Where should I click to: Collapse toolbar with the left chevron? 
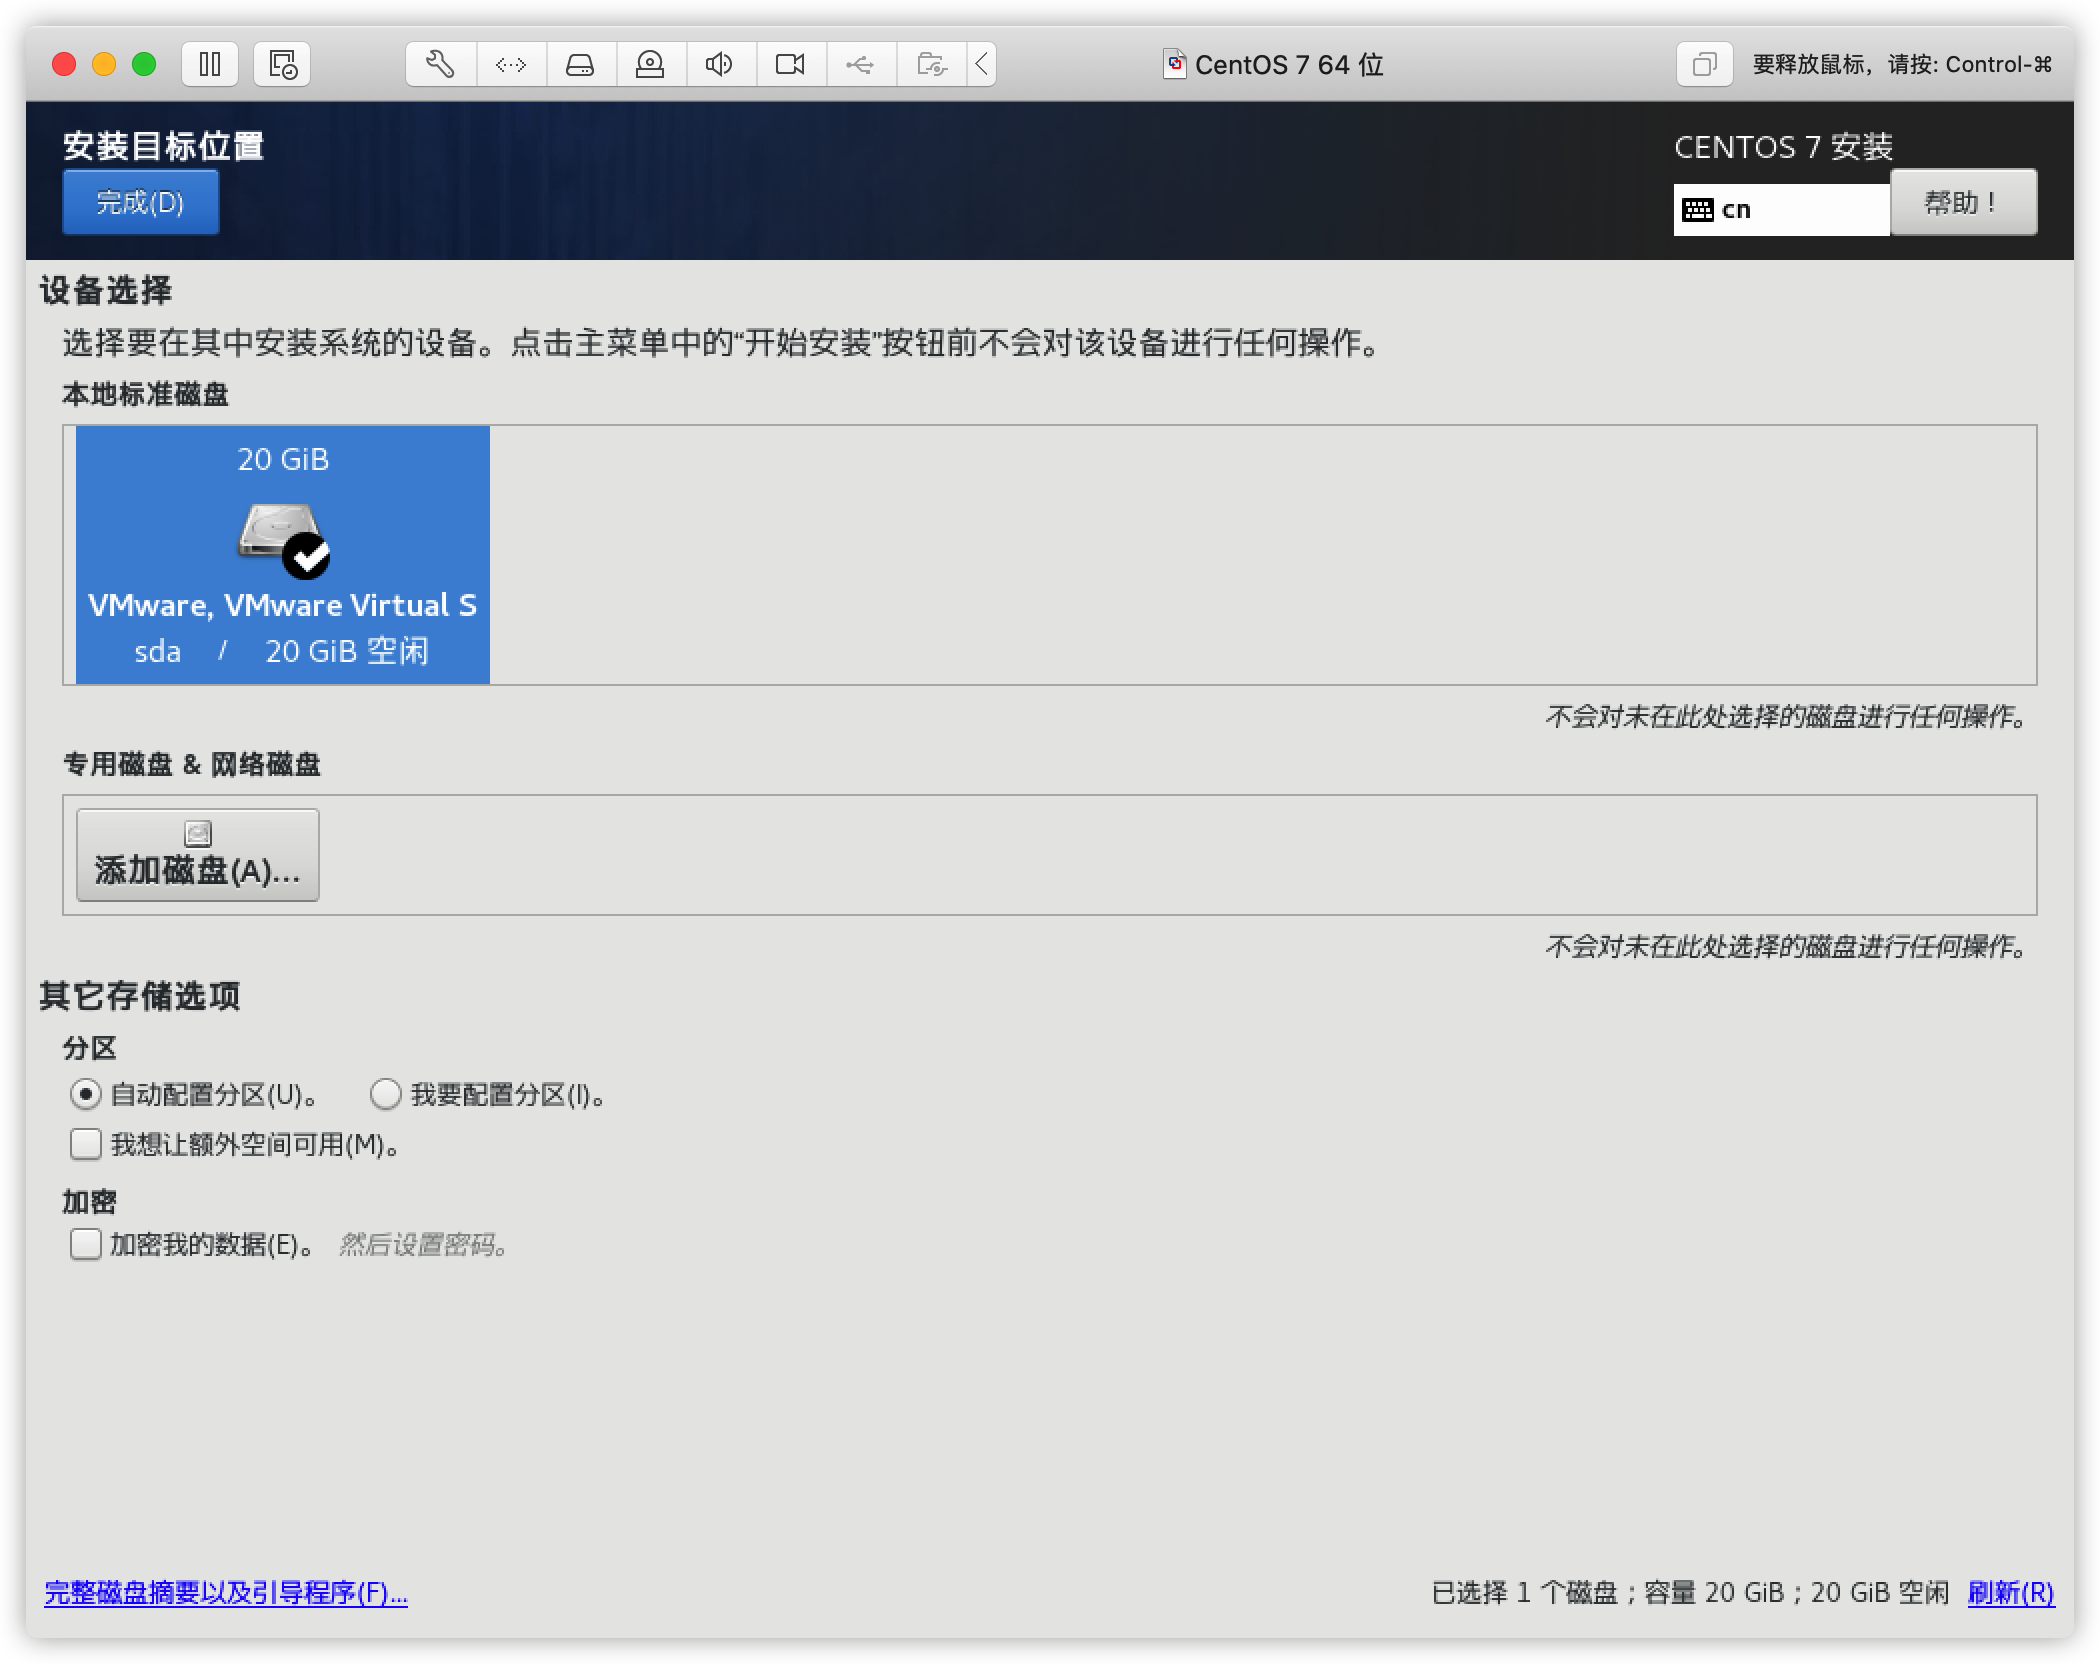[982, 65]
